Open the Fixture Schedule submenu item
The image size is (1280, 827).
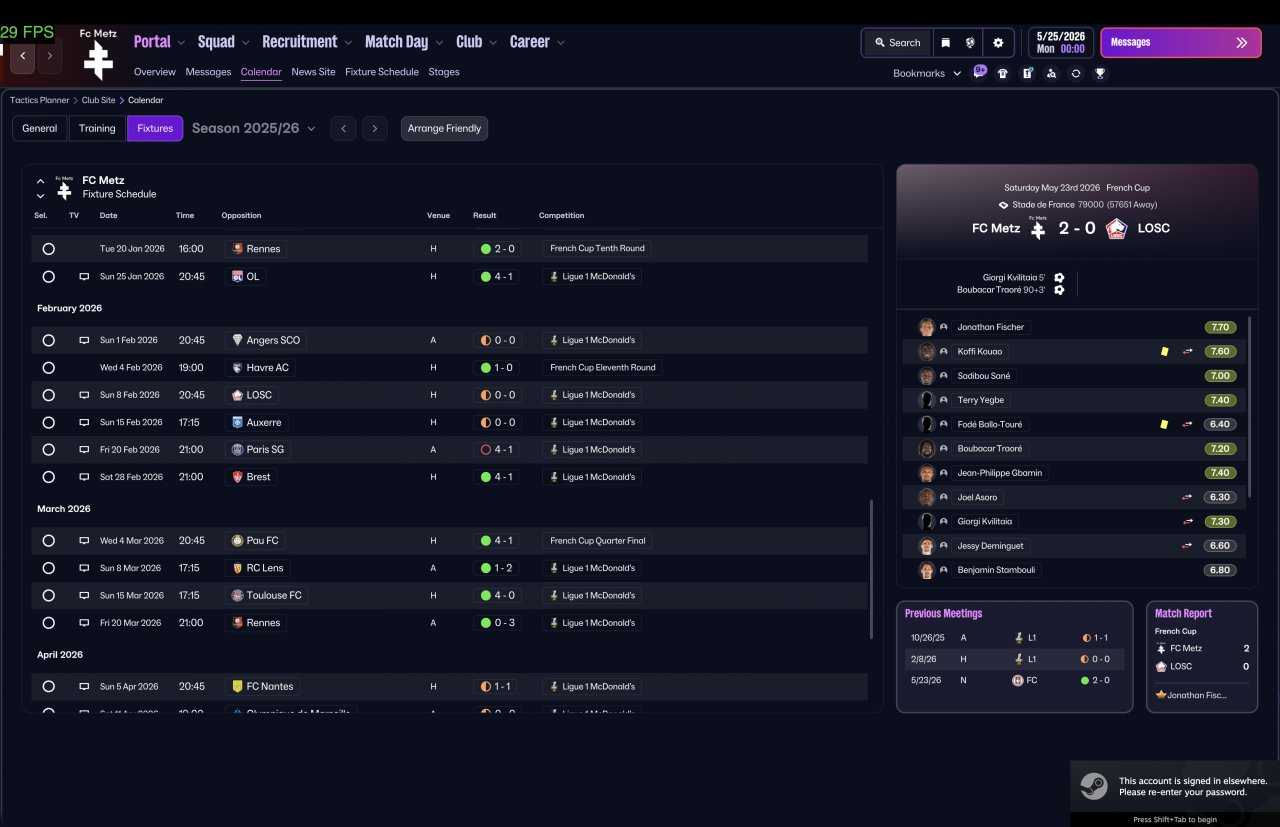382,72
